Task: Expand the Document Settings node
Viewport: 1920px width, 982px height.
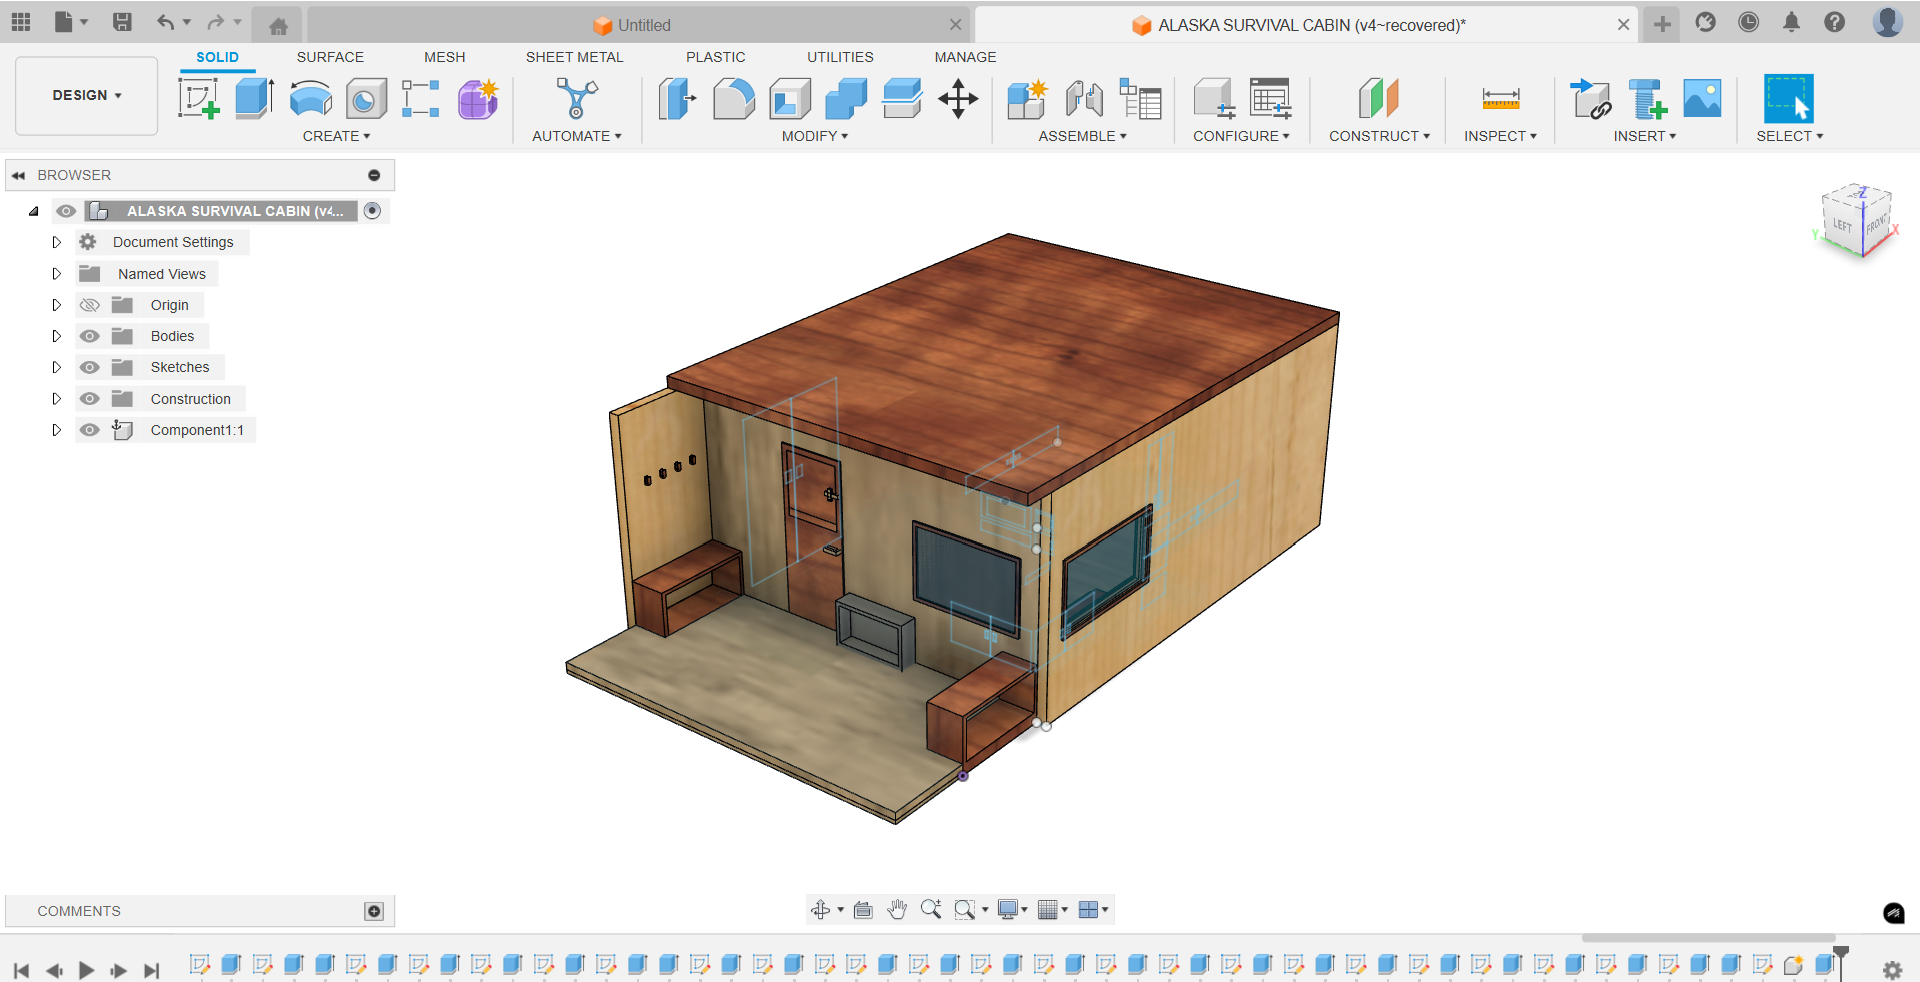Action: (57, 242)
